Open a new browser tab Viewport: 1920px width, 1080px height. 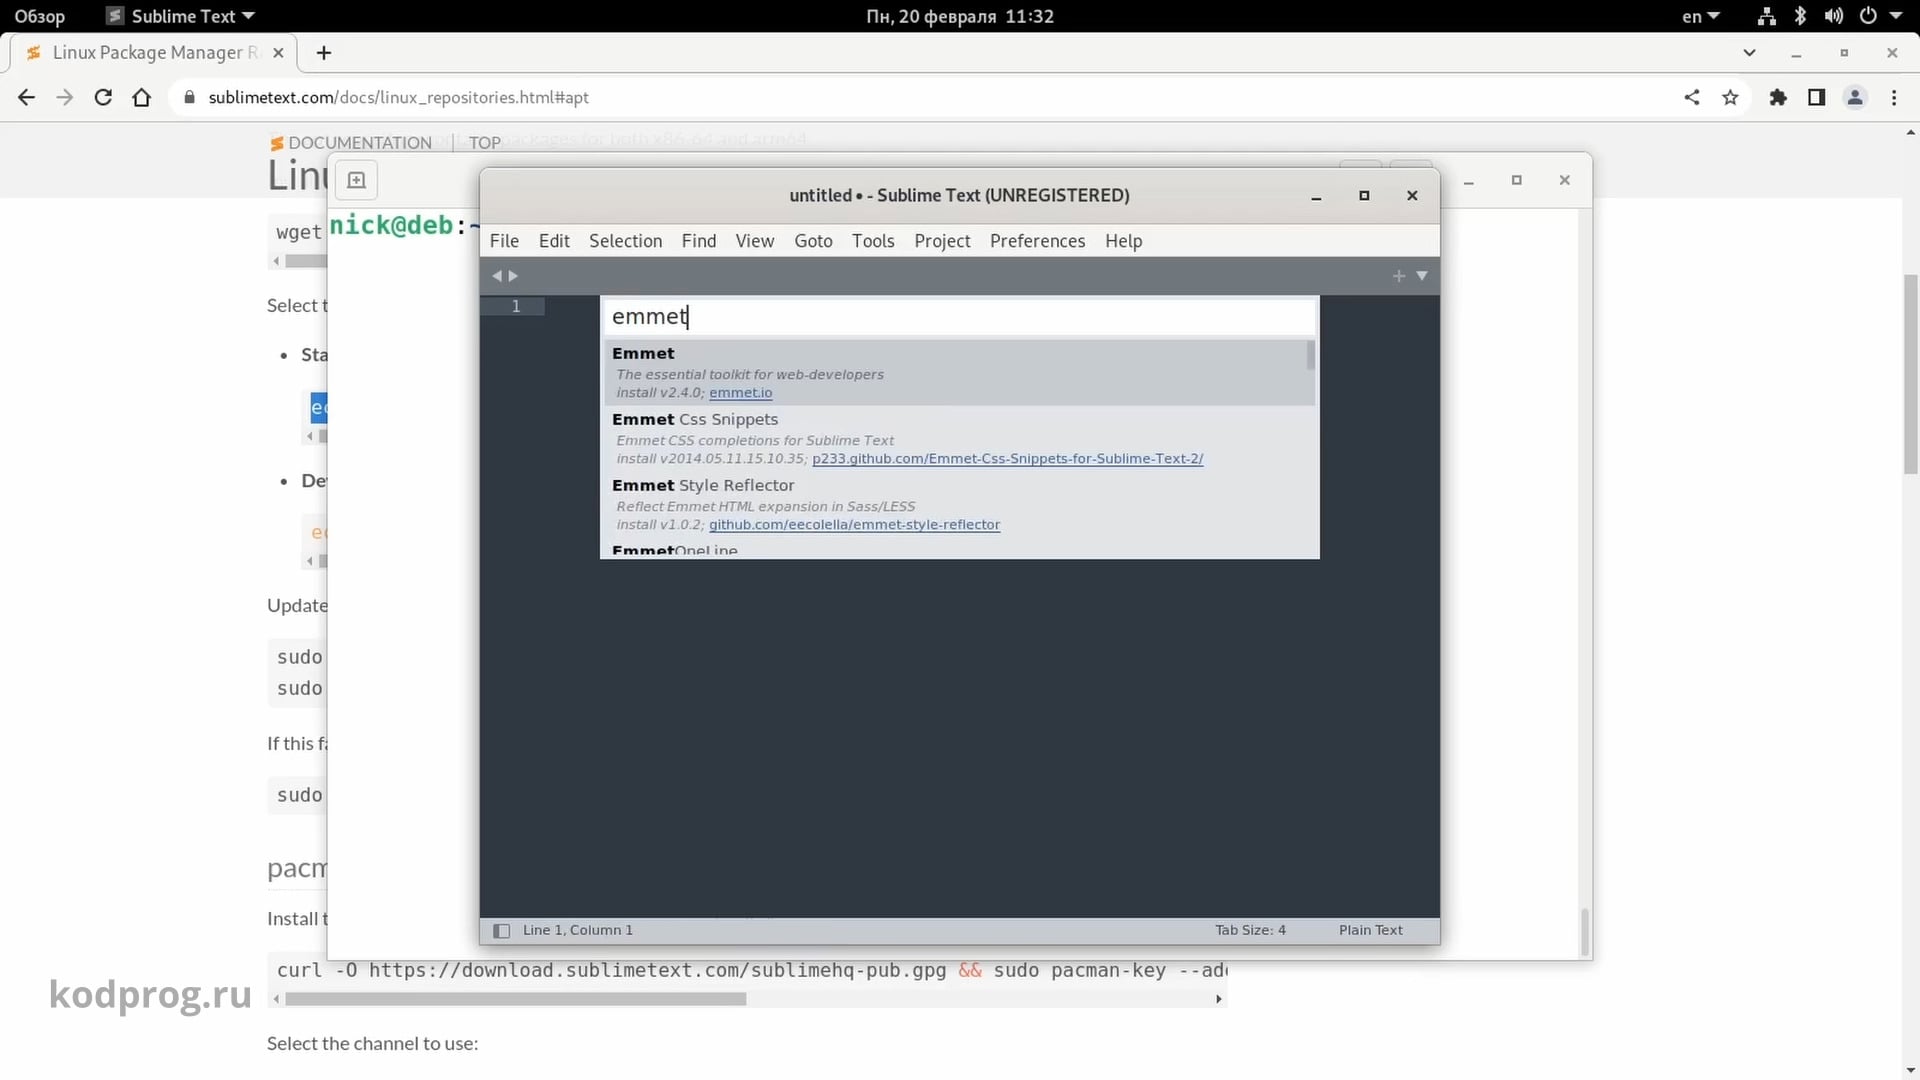324,53
